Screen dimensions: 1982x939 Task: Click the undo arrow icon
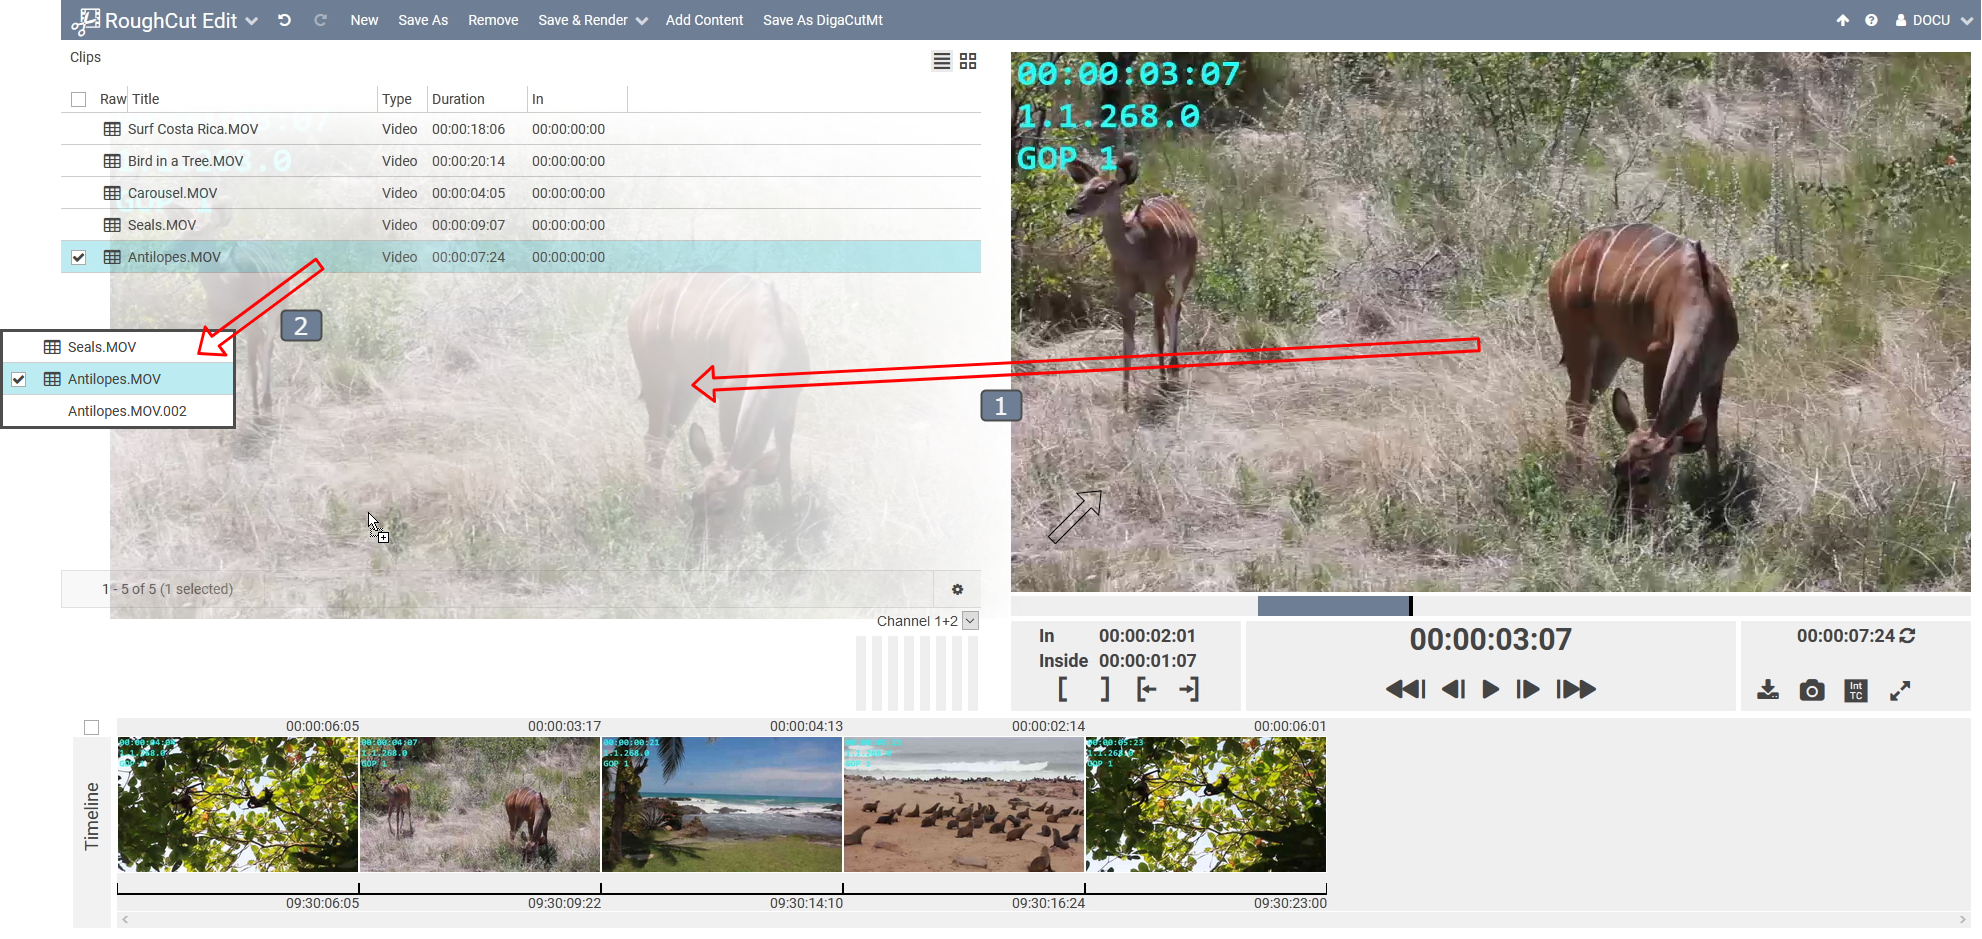point(285,20)
